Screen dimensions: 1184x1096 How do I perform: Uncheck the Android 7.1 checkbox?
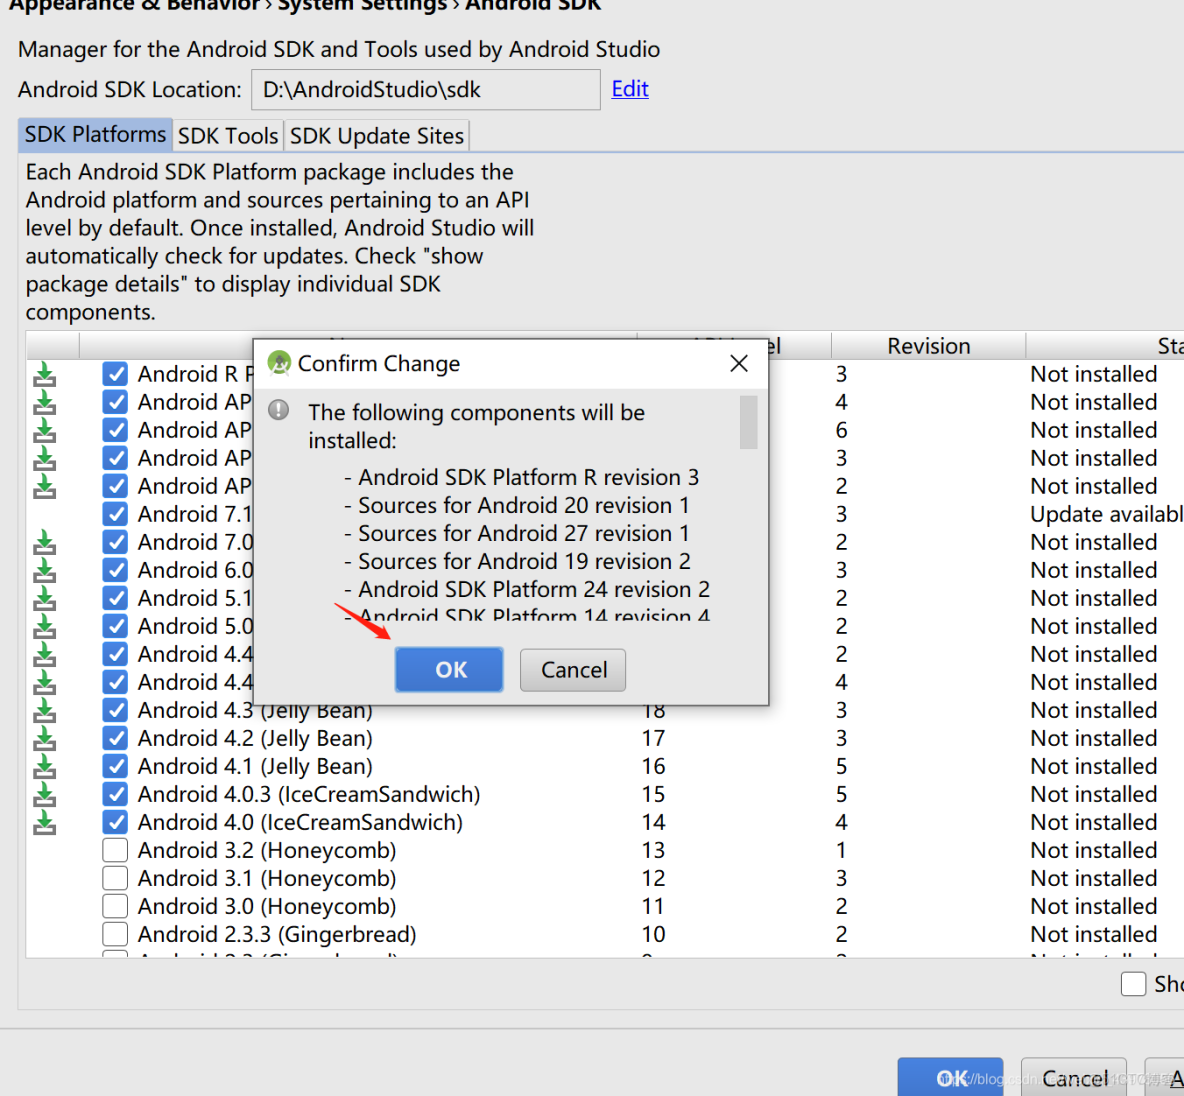tap(115, 514)
